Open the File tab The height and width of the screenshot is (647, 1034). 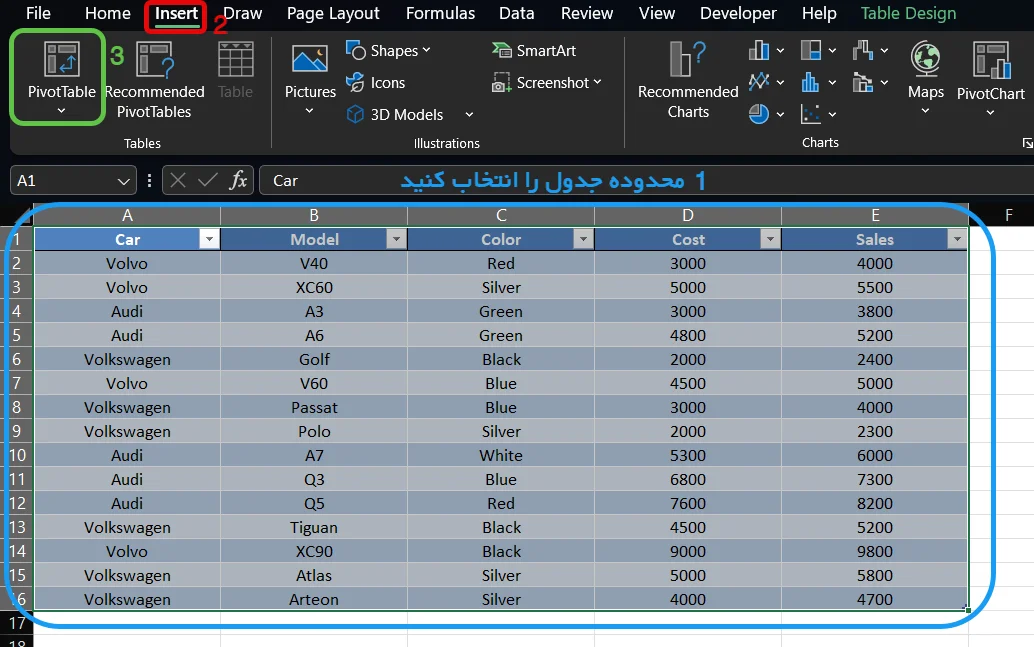tap(38, 13)
